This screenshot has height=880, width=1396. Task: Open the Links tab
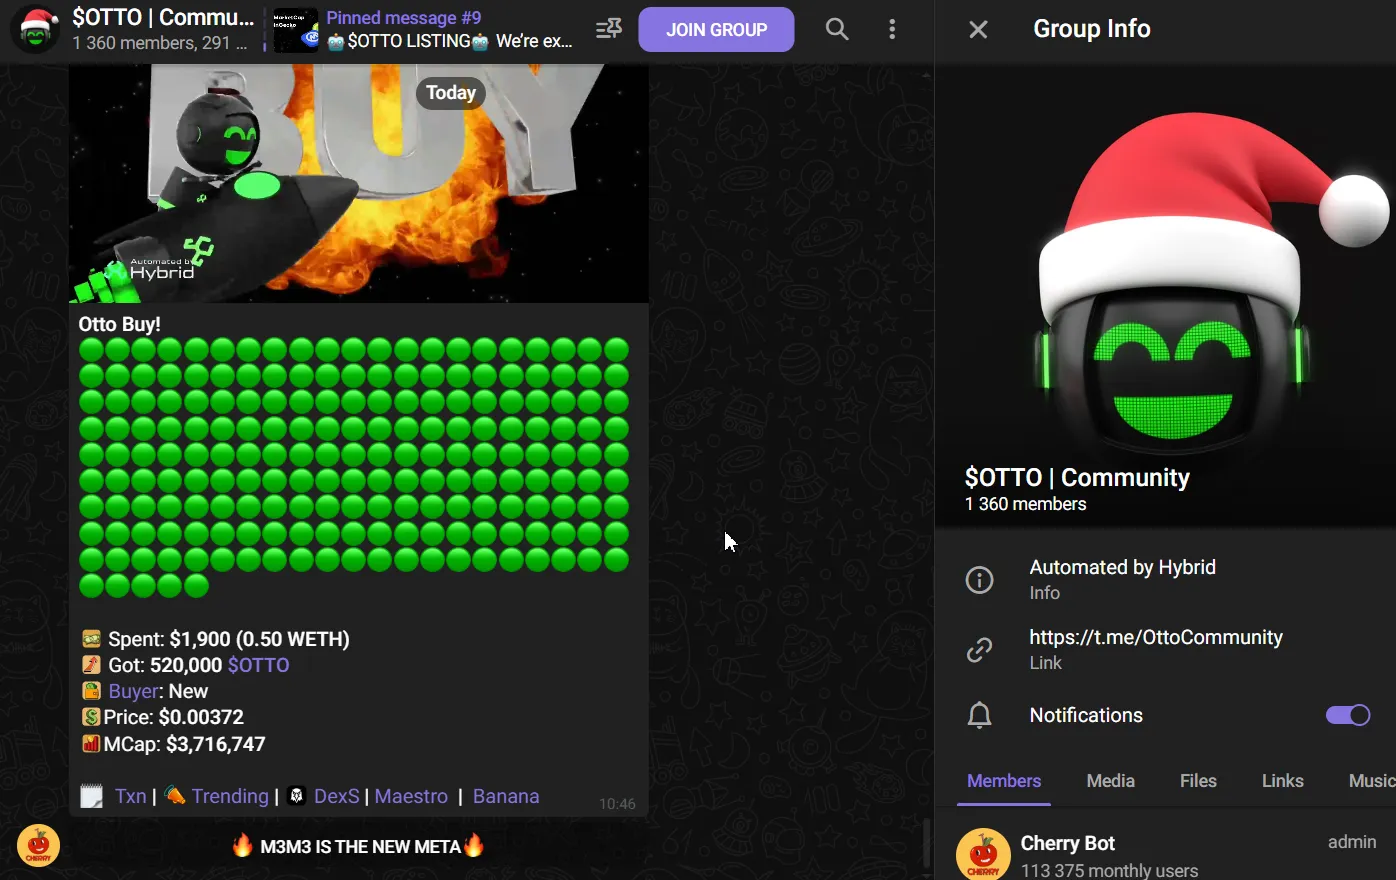tap(1282, 781)
